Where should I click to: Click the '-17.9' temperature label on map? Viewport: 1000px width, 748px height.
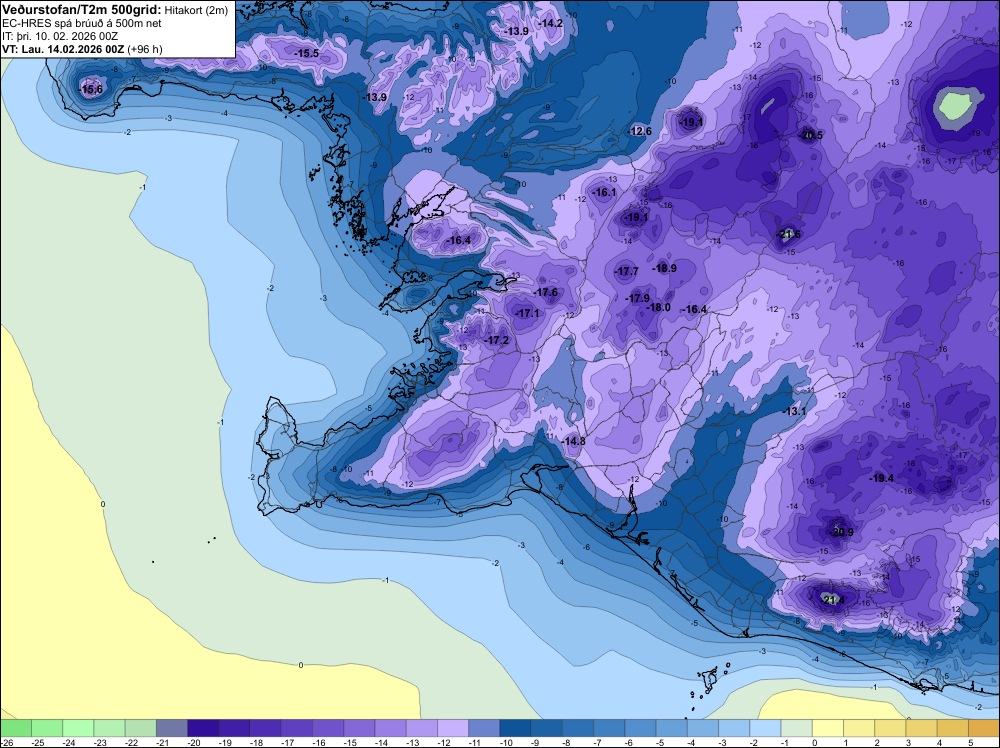click(637, 298)
